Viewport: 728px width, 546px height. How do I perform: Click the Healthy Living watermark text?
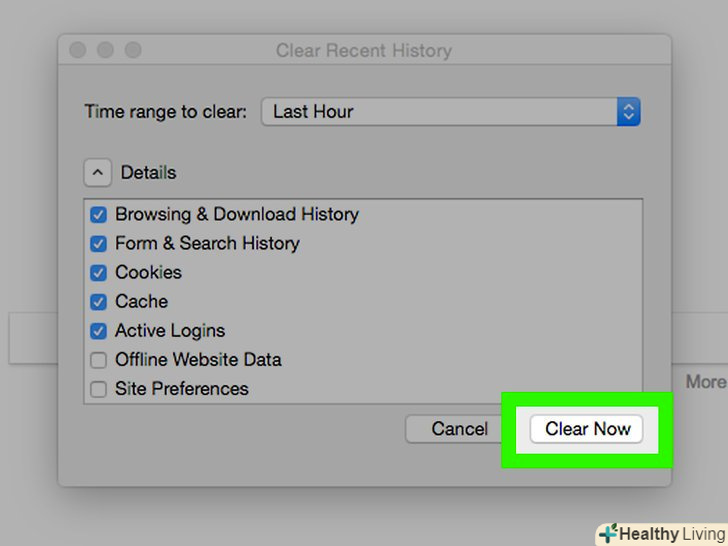[672, 534]
